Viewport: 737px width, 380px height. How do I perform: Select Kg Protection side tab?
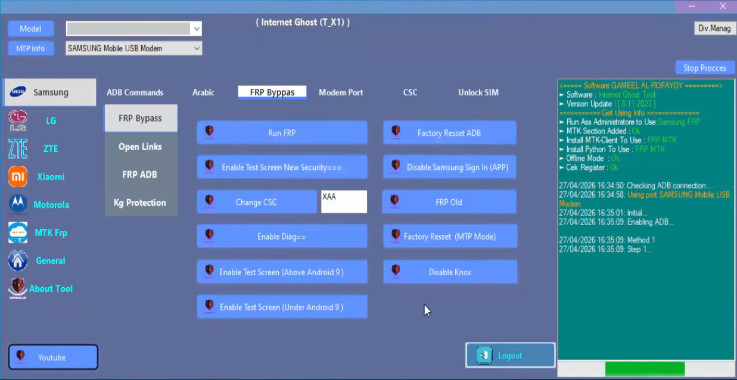[141, 203]
